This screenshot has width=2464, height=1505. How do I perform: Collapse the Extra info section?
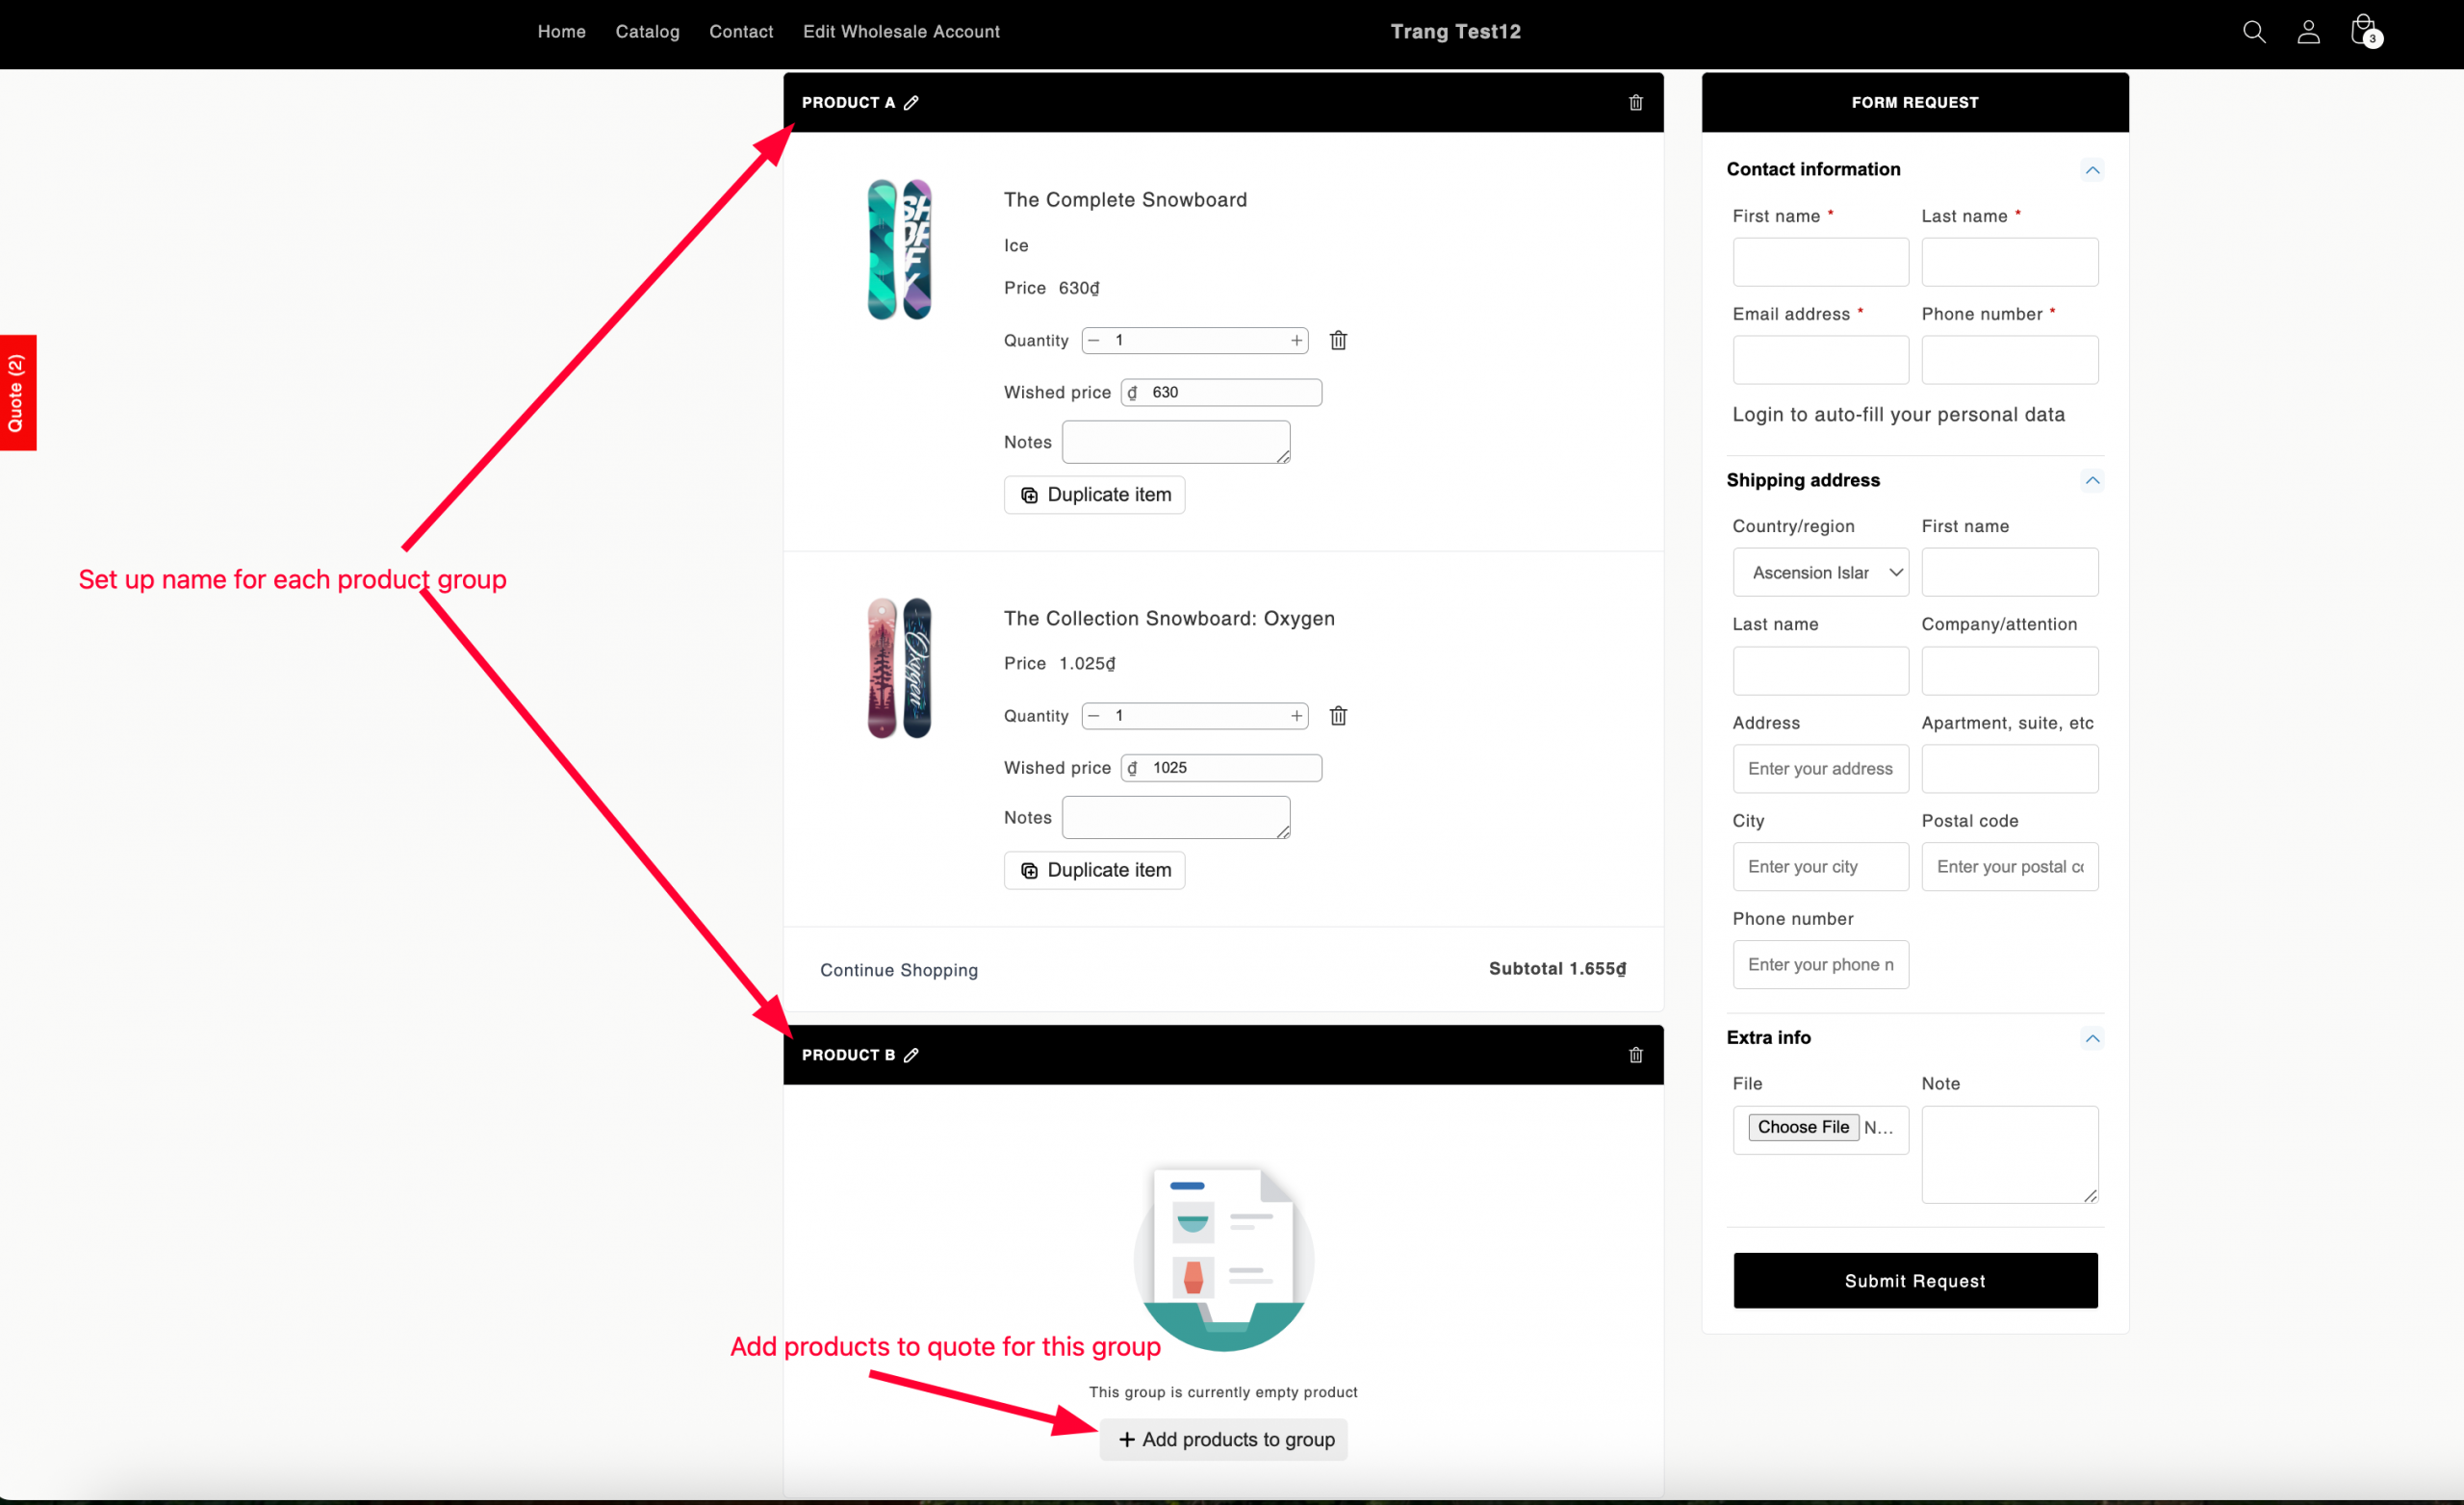(x=2092, y=1038)
